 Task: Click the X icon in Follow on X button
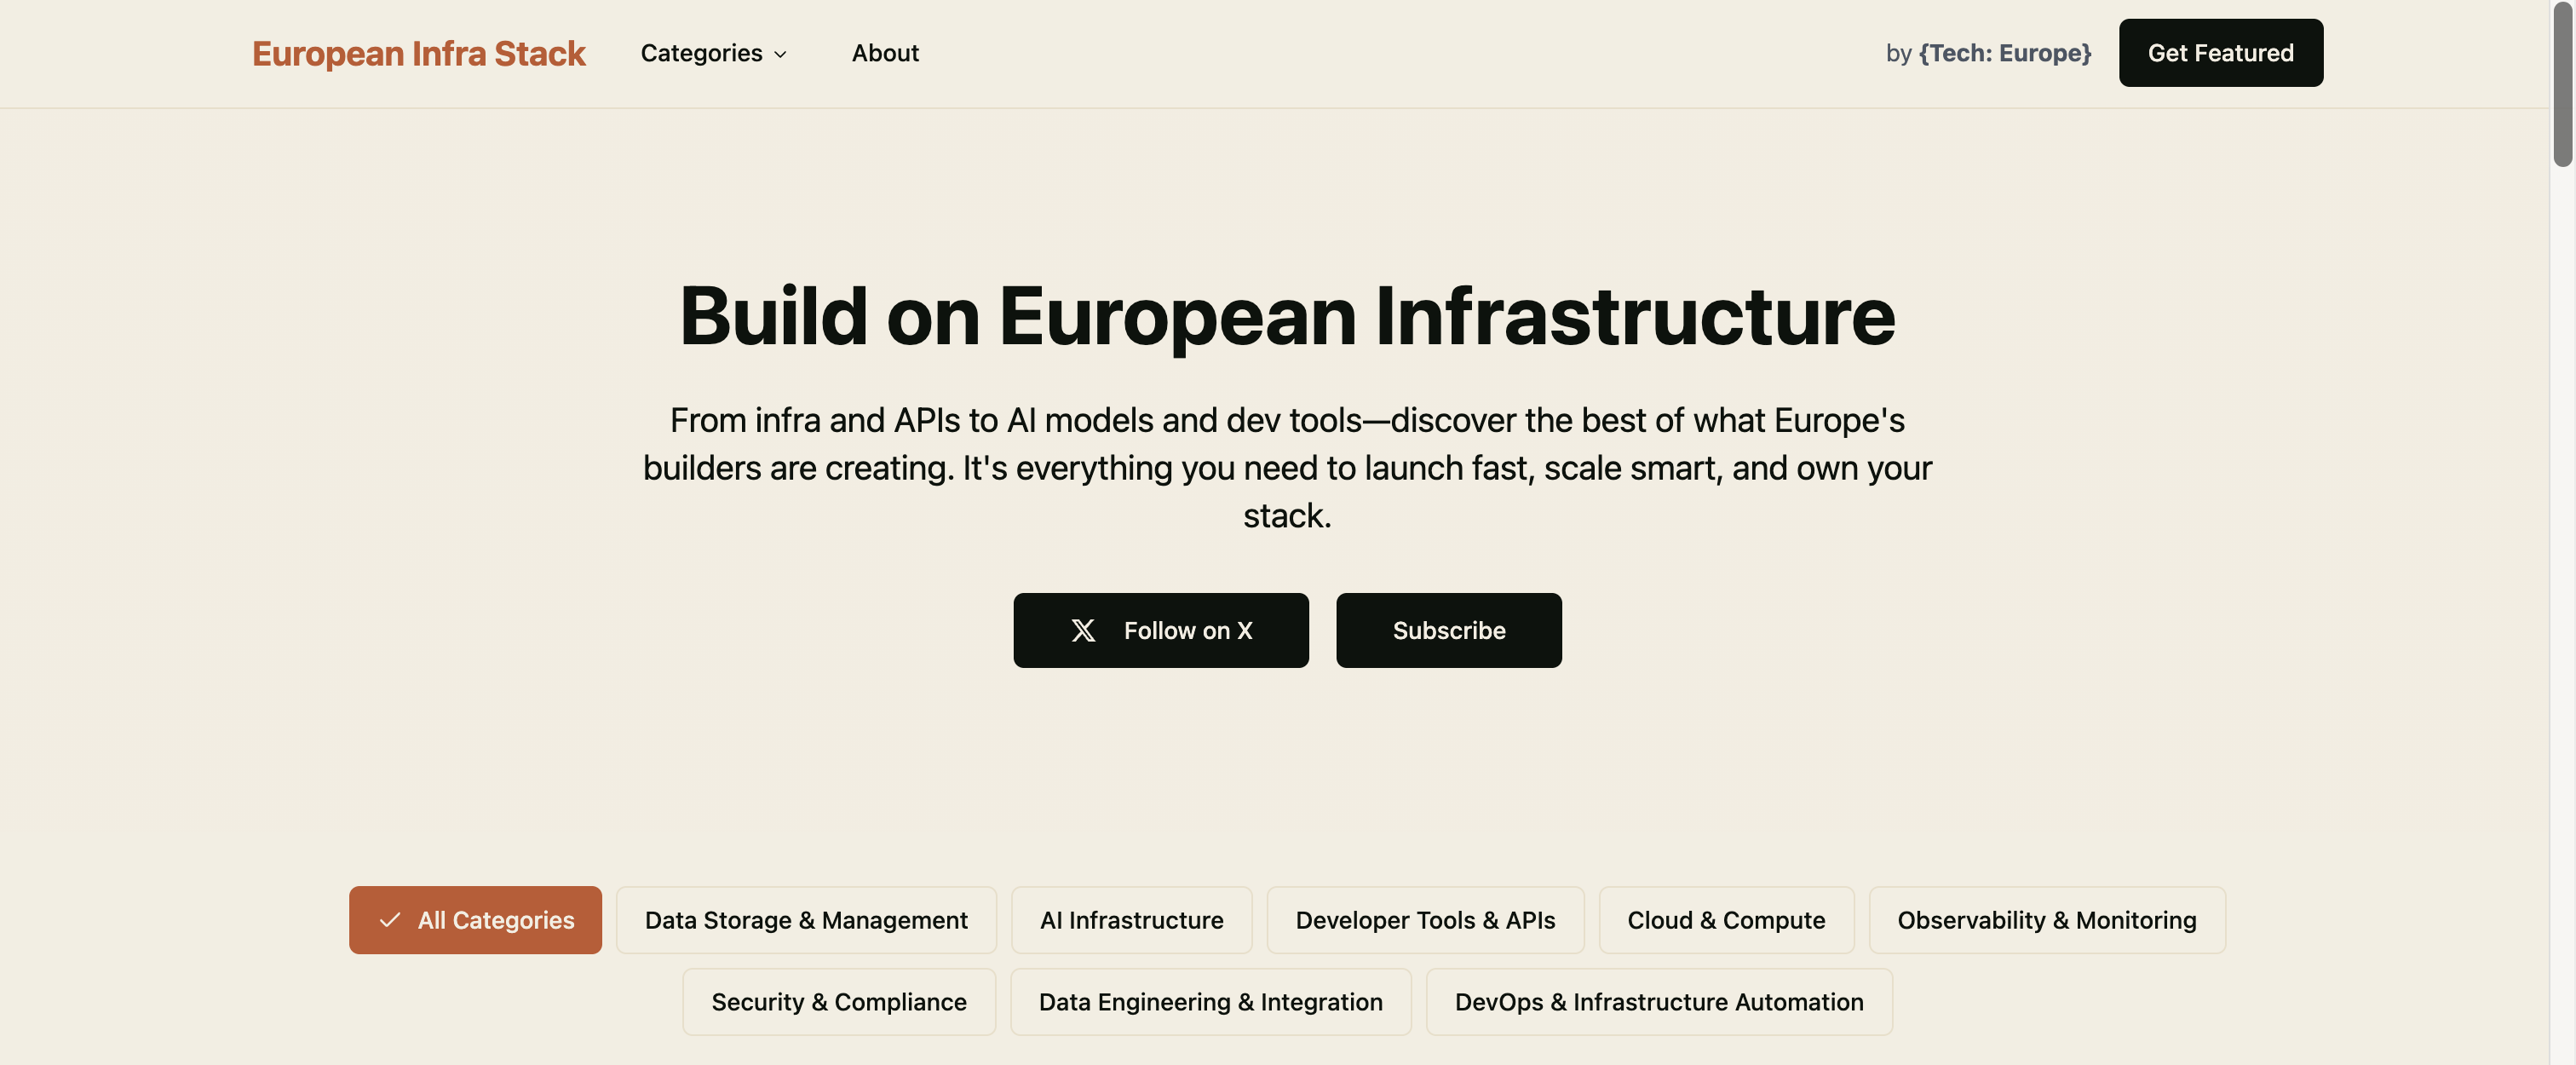pos(1085,630)
